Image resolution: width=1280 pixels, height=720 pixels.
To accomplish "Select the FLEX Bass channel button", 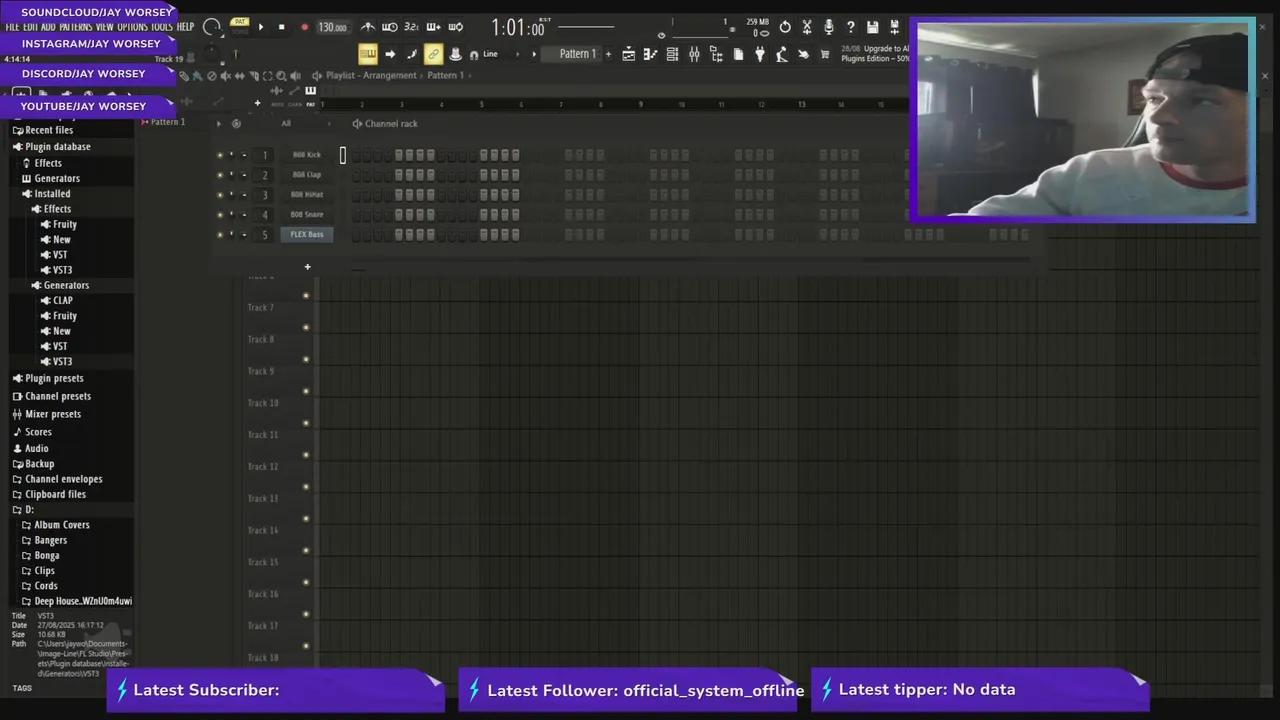I will point(307,235).
